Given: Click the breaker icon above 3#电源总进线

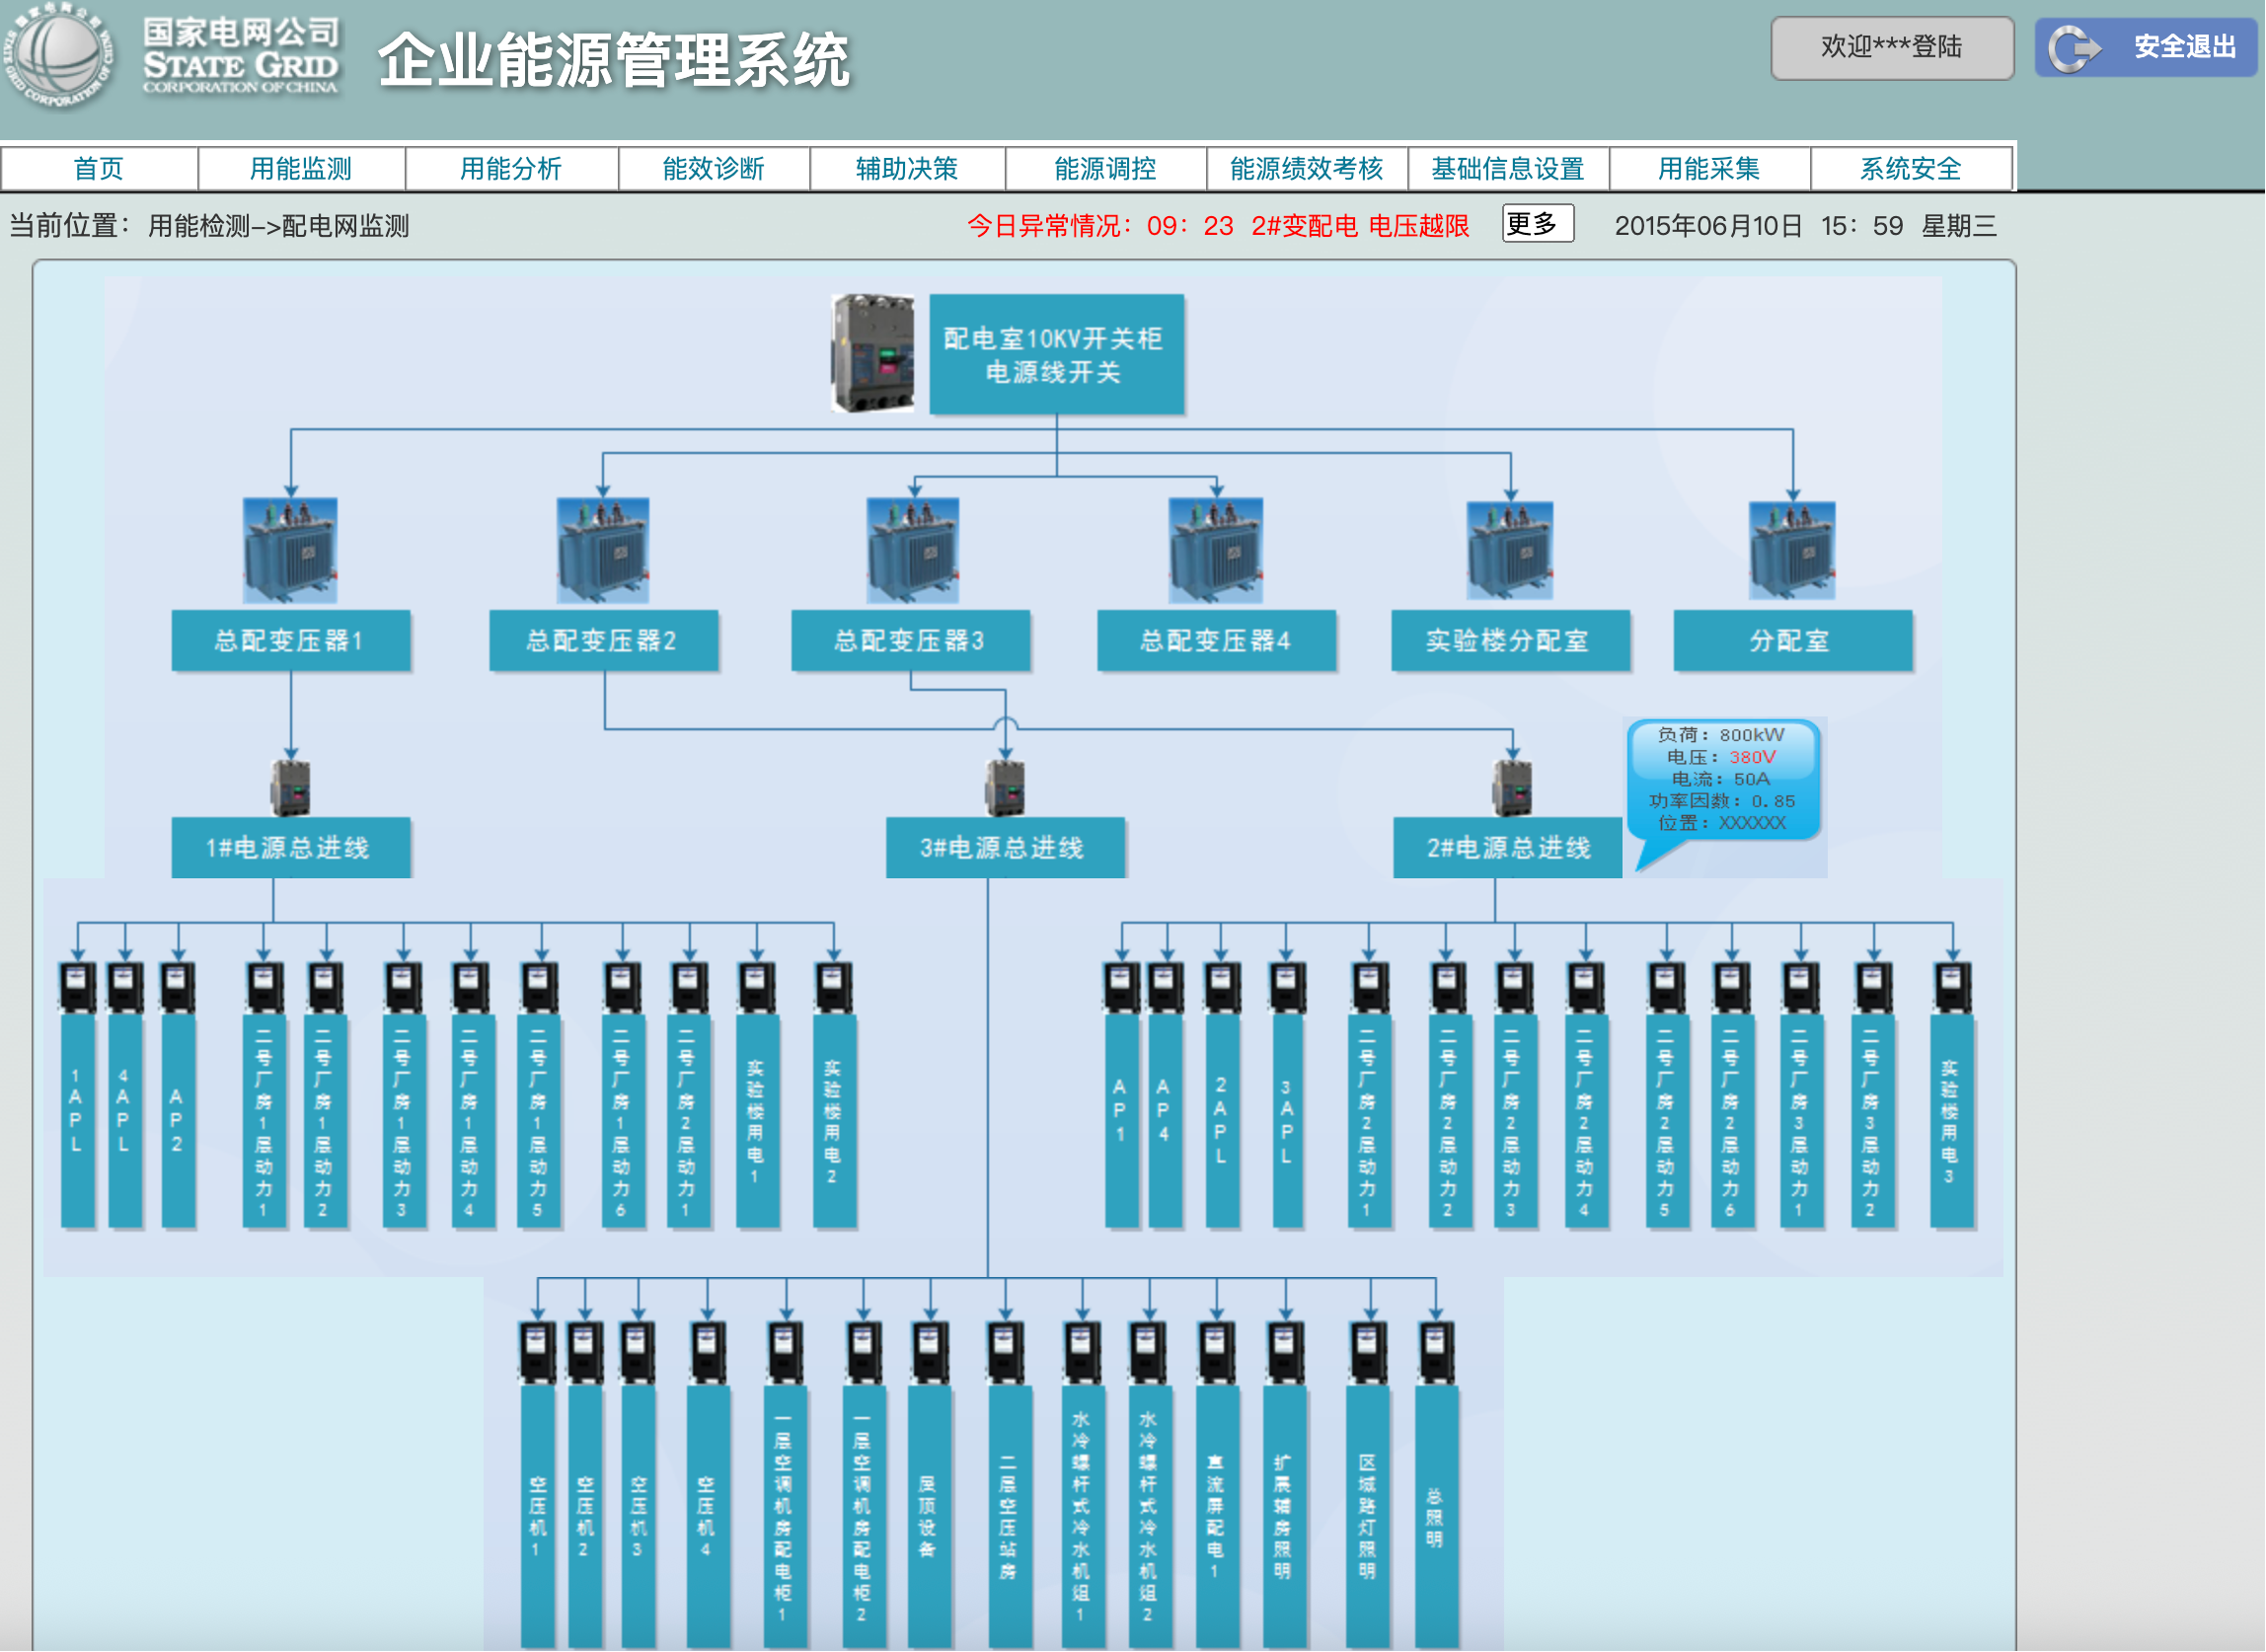Looking at the screenshot, I should (1005, 789).
